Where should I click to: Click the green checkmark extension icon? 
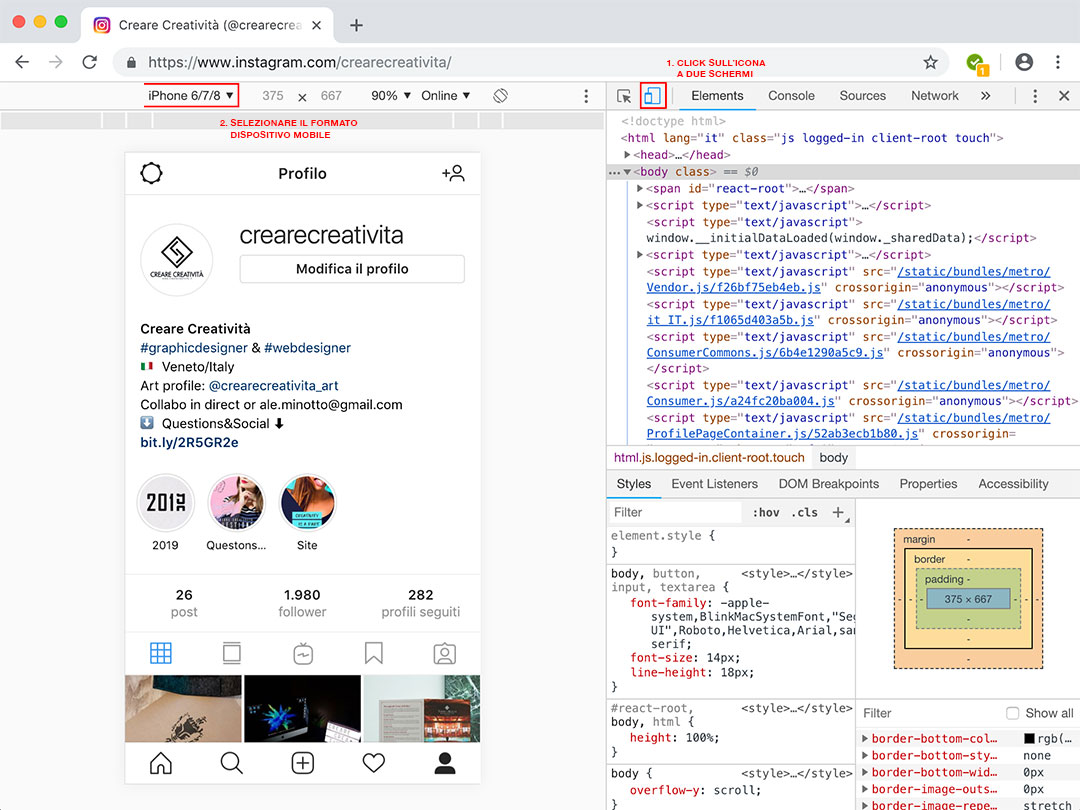pos(977,63)
